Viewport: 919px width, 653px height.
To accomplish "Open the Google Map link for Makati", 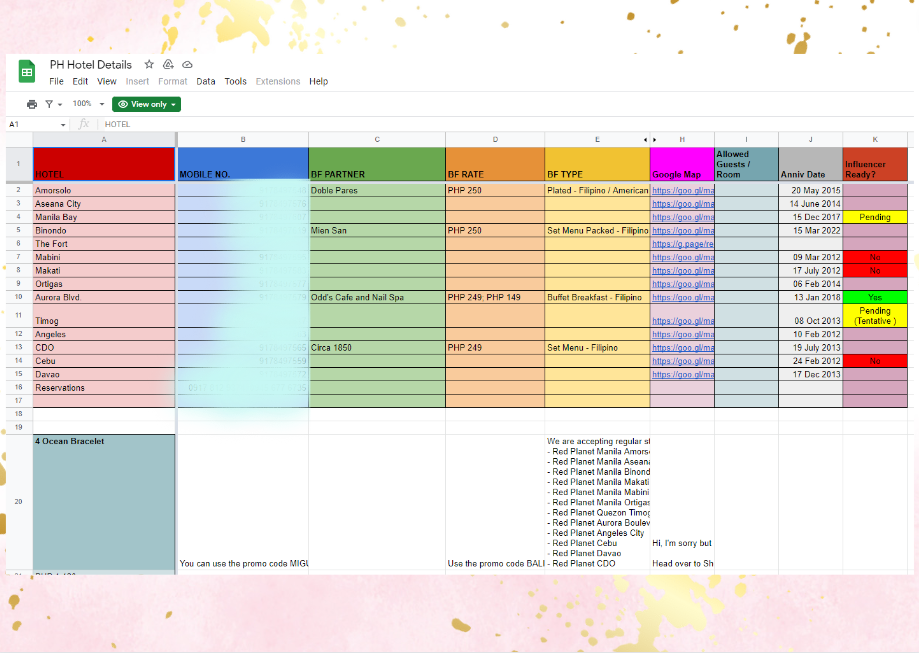I will [x=683, y=271].
